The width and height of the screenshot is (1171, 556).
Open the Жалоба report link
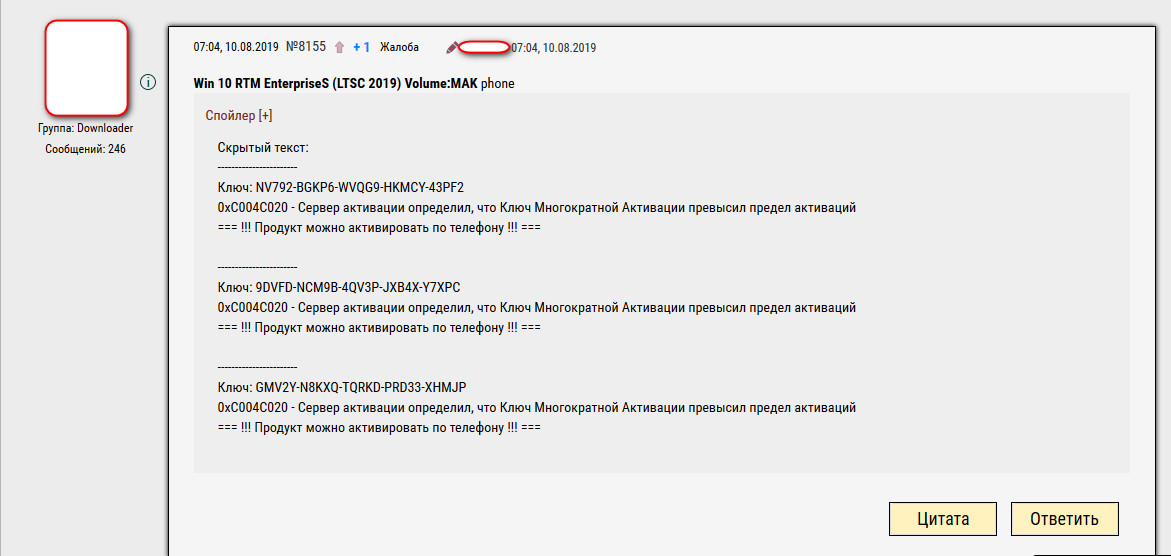click(400, 47)
